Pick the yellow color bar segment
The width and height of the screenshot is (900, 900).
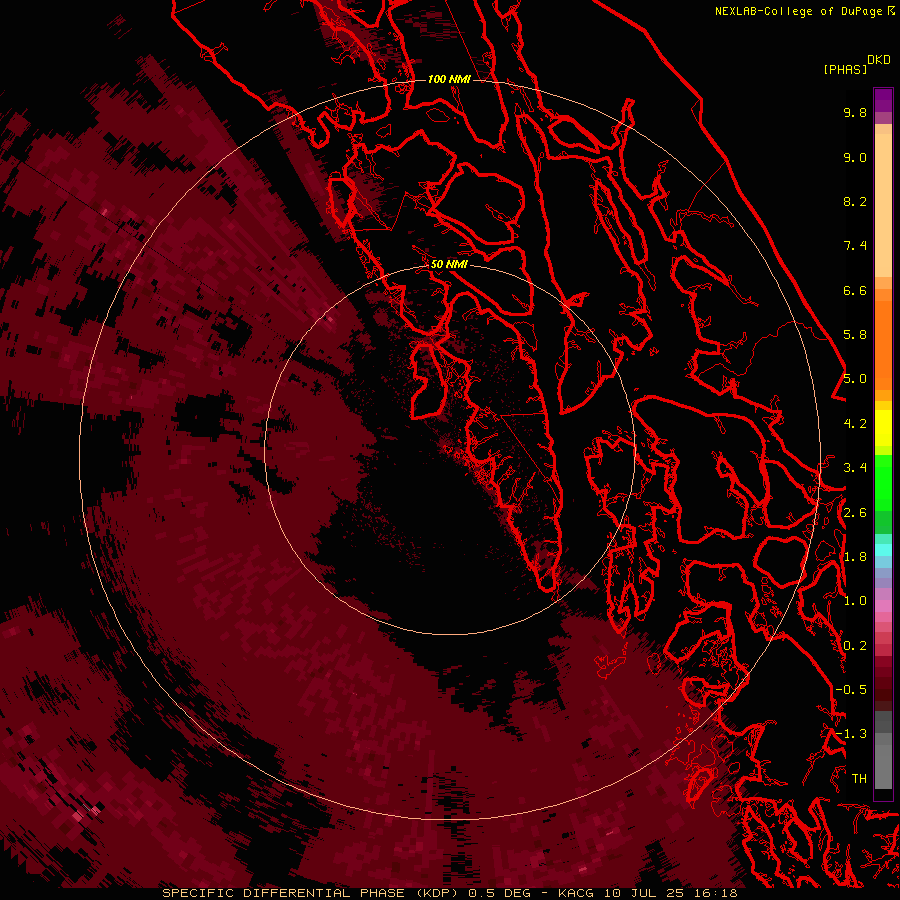point(883,428)
